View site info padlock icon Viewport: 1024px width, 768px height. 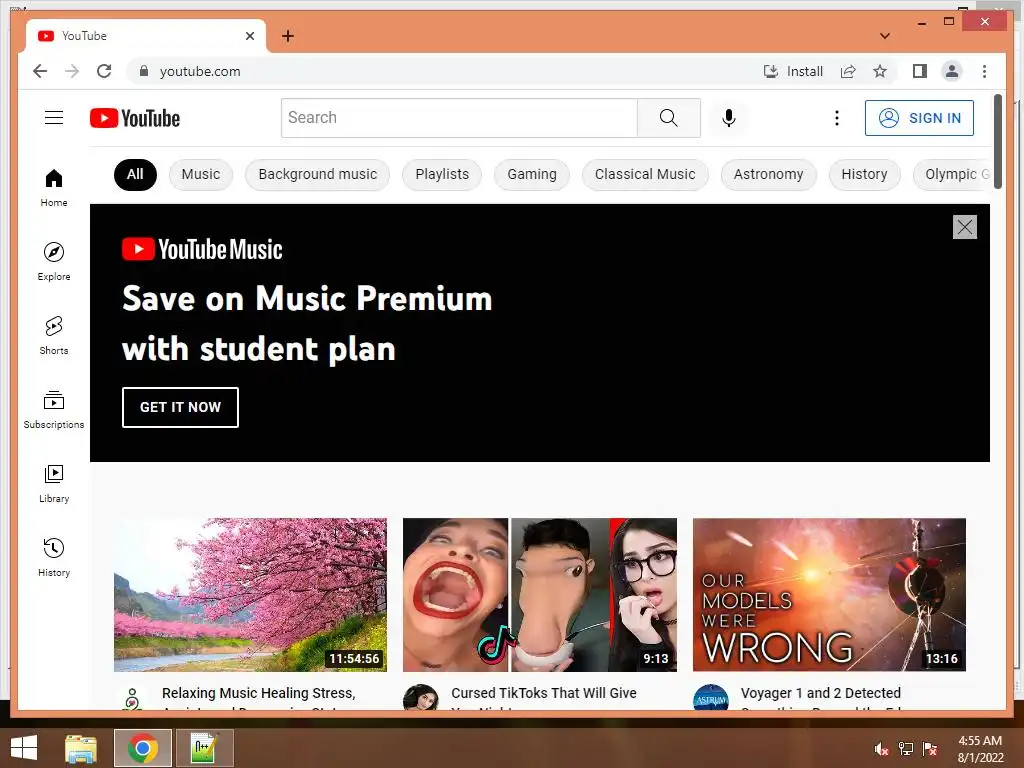coord(144,71)
